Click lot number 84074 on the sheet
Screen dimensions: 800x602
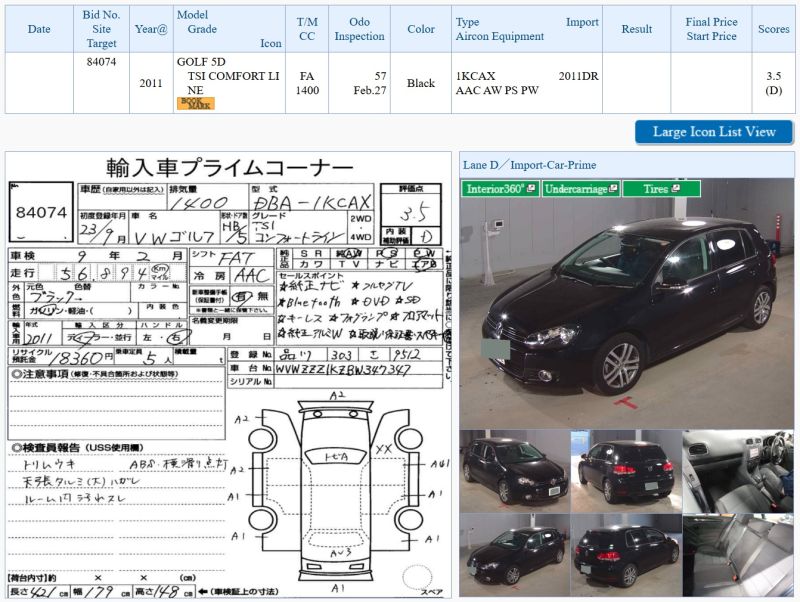pyautogui.click(x=41, y=212)
